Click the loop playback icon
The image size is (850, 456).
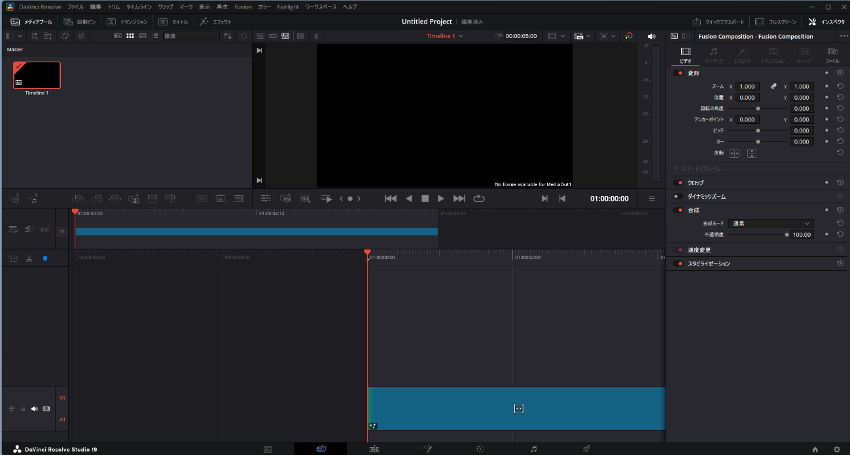pyautogui.click(x=479, y=198)
